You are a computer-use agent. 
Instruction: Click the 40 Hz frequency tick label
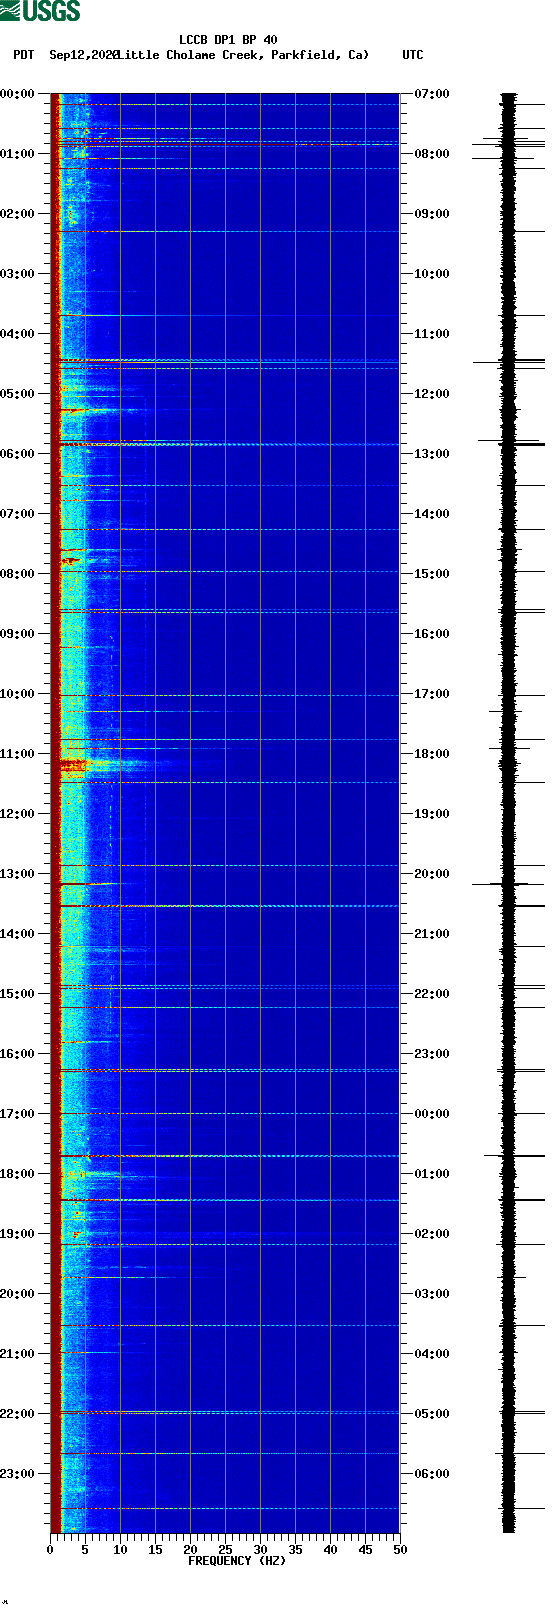click(330, 1550)
